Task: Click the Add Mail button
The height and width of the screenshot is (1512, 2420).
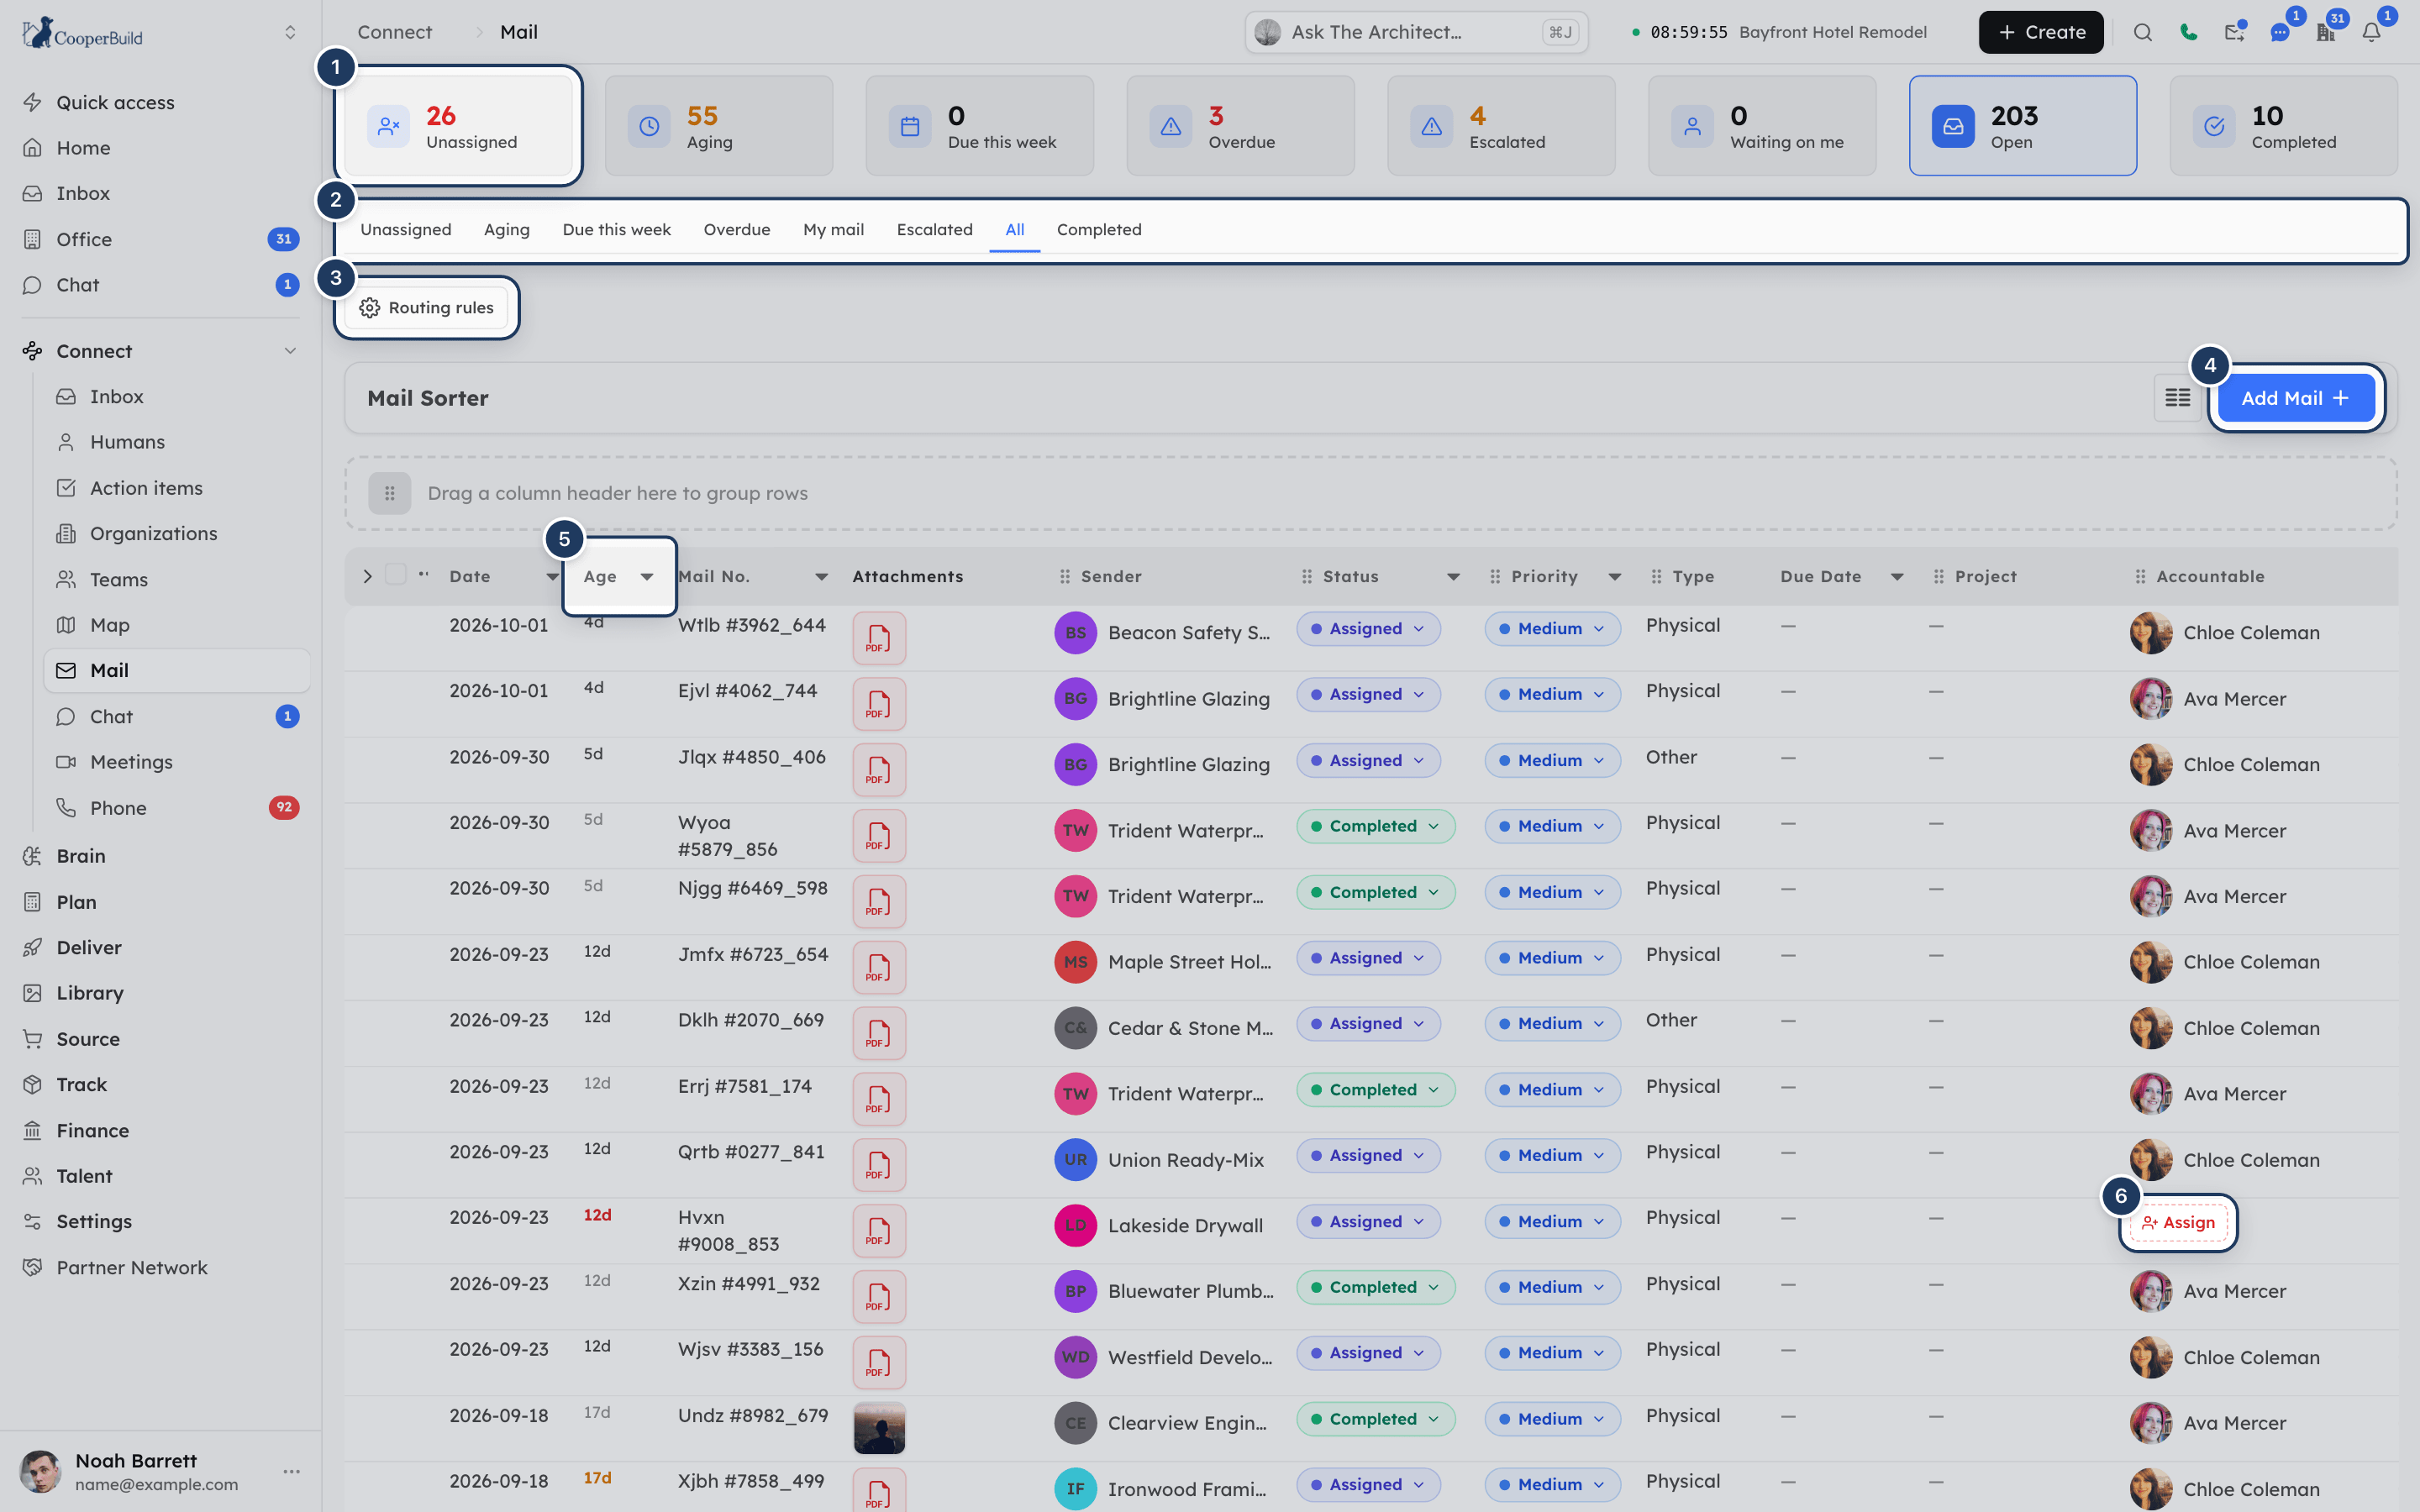Action: pyautogui.click(x=2295, y=398)
